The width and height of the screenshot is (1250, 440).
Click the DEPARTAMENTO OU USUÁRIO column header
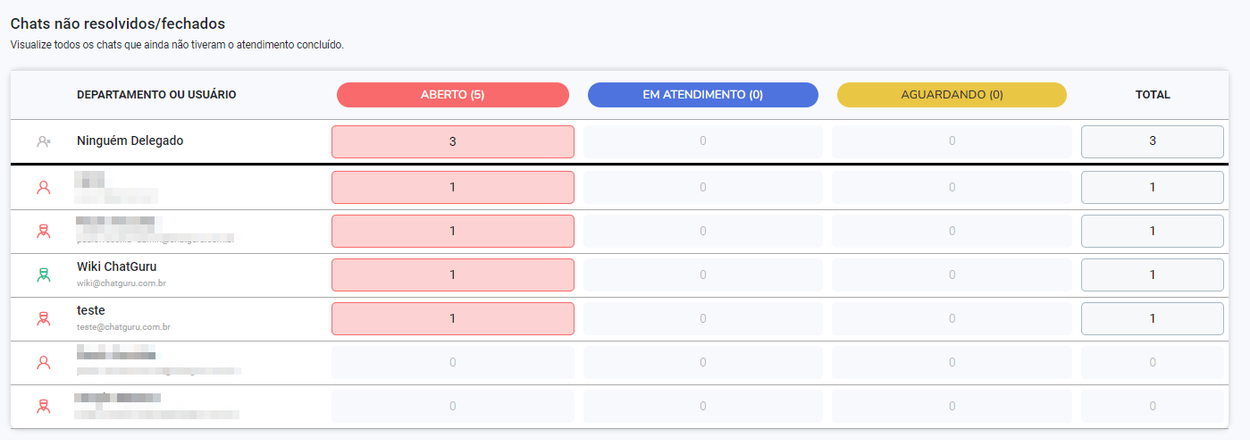pyautogui.click(x=157, y=95)
